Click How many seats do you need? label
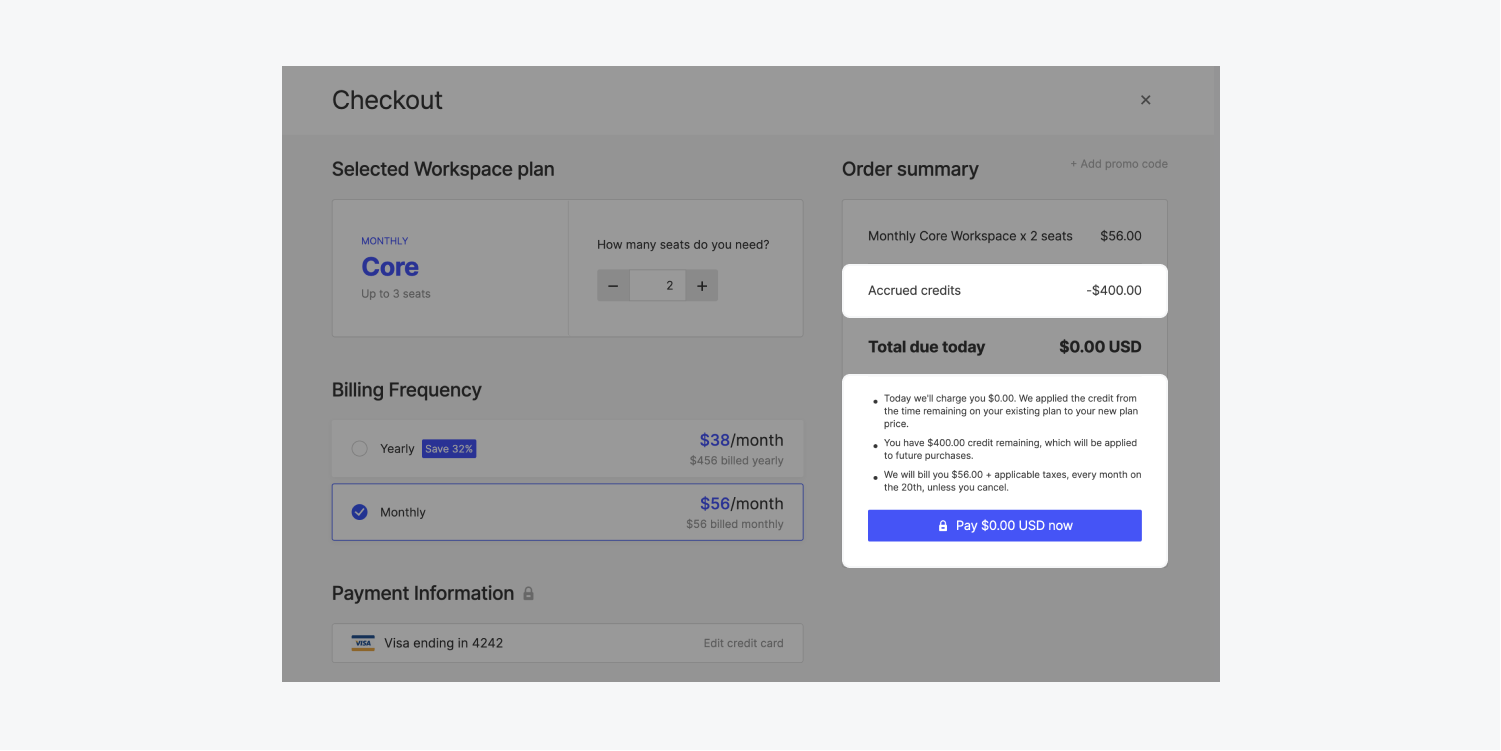This screenshot has width=1501, height=751. (683, 245)
